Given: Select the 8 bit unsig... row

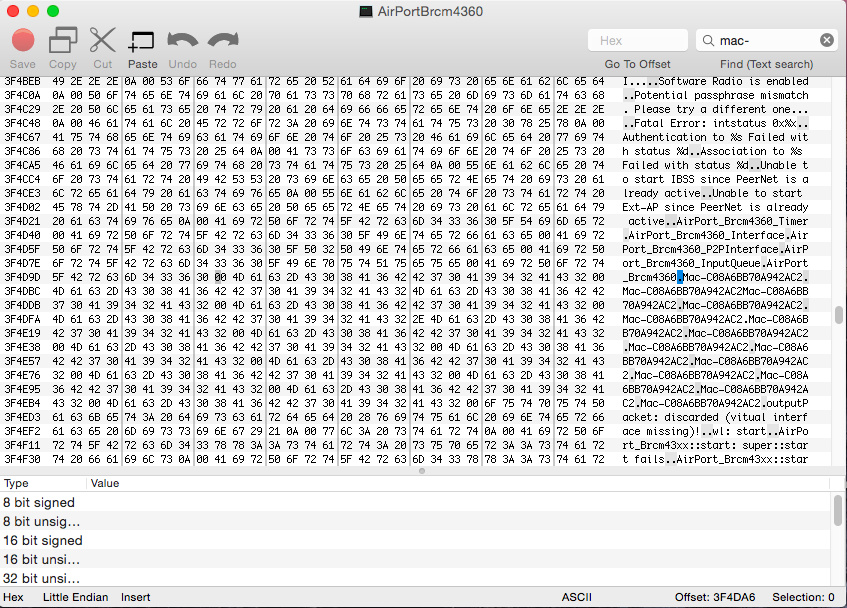Looking at the screenshot, I should (415, 522).
